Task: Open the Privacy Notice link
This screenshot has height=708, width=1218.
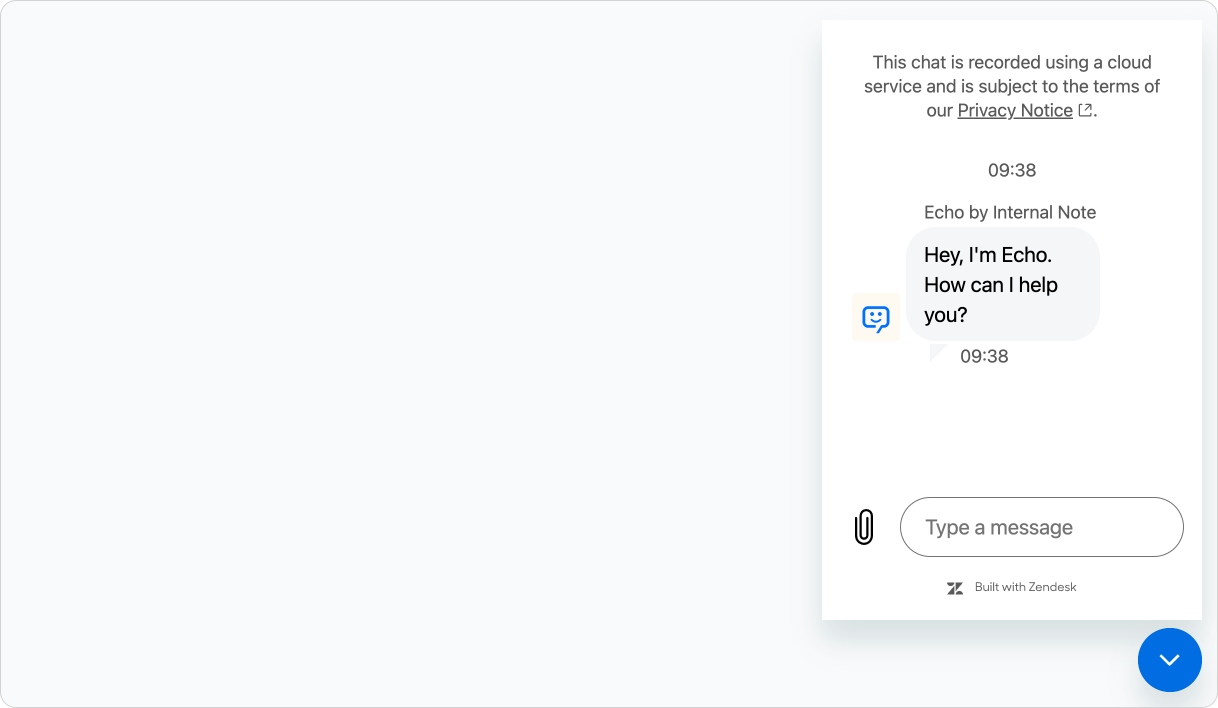Action: pos(1014,111)
